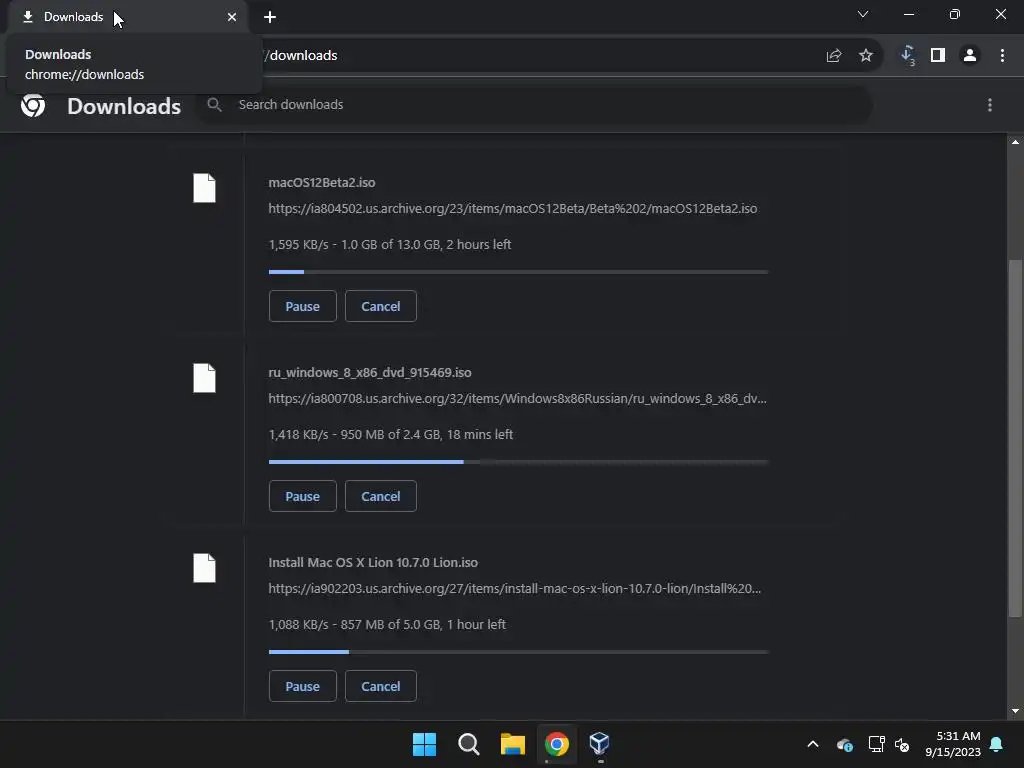Cancel the Mac OS X Lion download
This screenshot has height=768, width=1024.
tap(381, 686)
